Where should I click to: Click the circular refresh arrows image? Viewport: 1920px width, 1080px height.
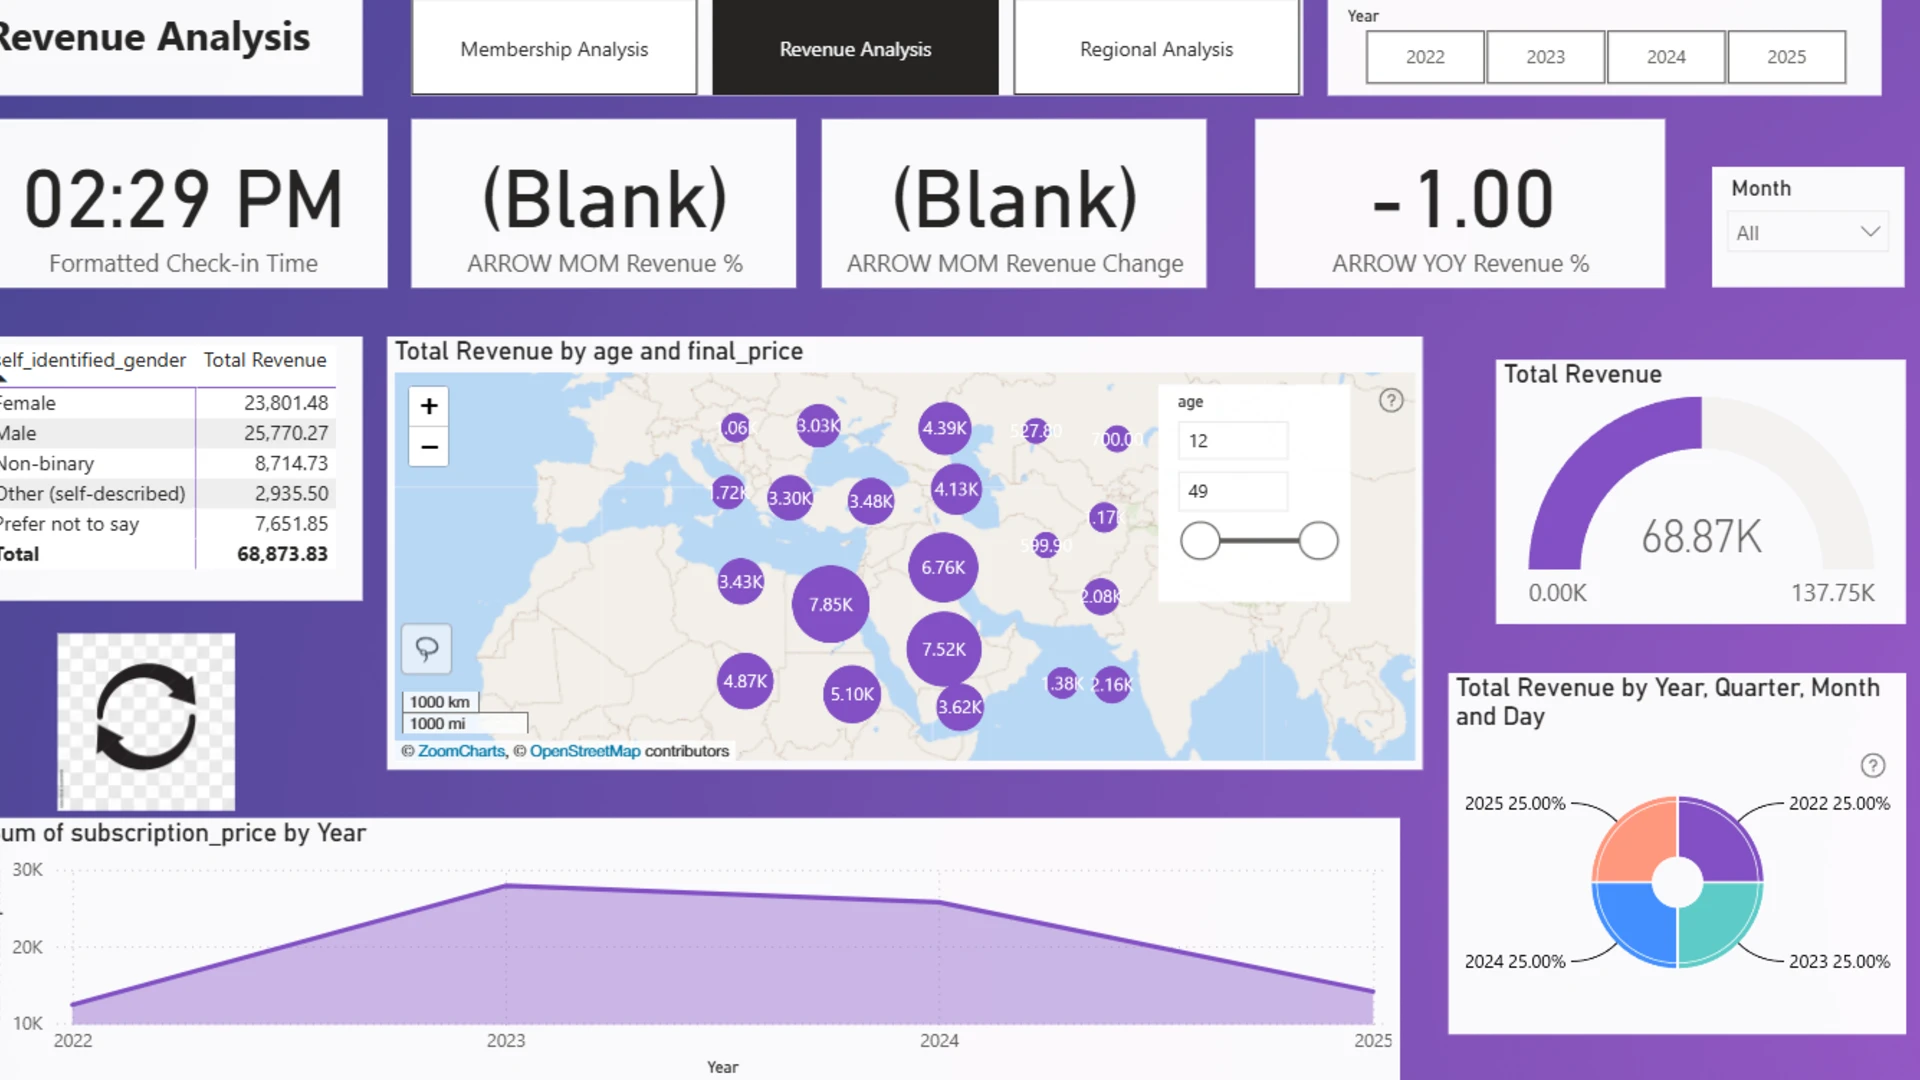tap(146, 721)
